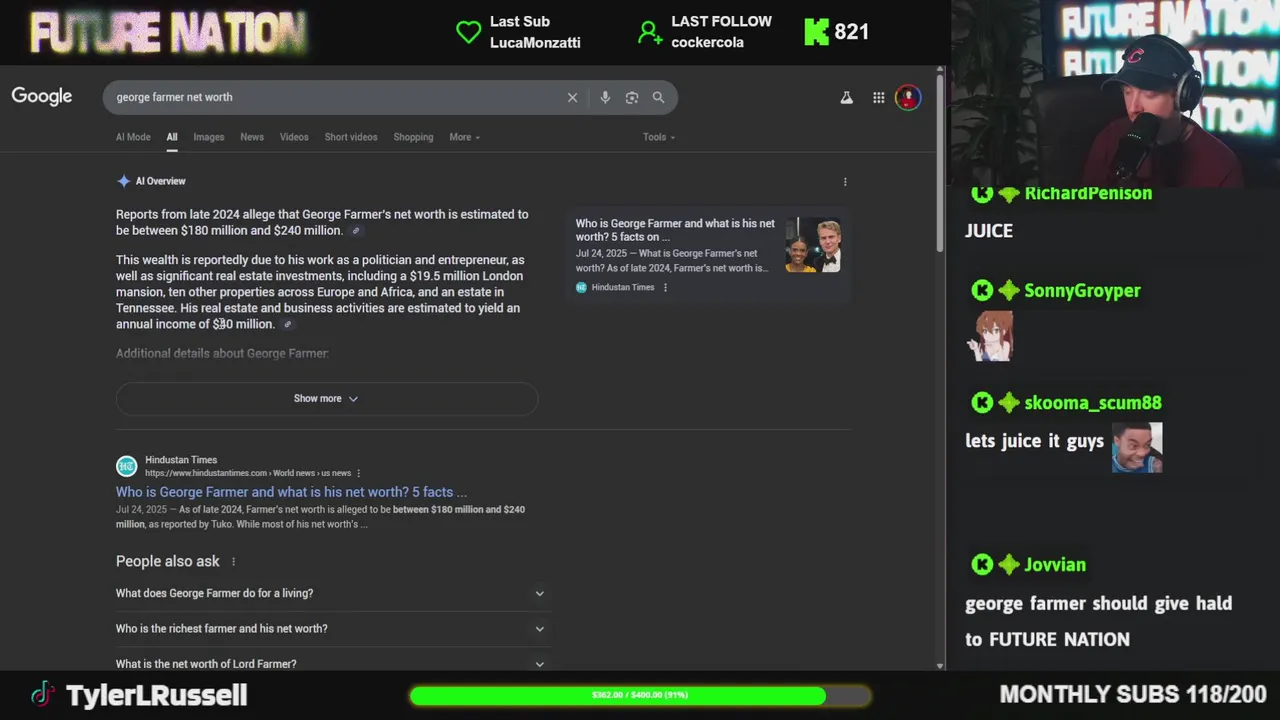Switch to Short videos tab
This screenshot has width=1280, height=720.
[x=351, y=137]
